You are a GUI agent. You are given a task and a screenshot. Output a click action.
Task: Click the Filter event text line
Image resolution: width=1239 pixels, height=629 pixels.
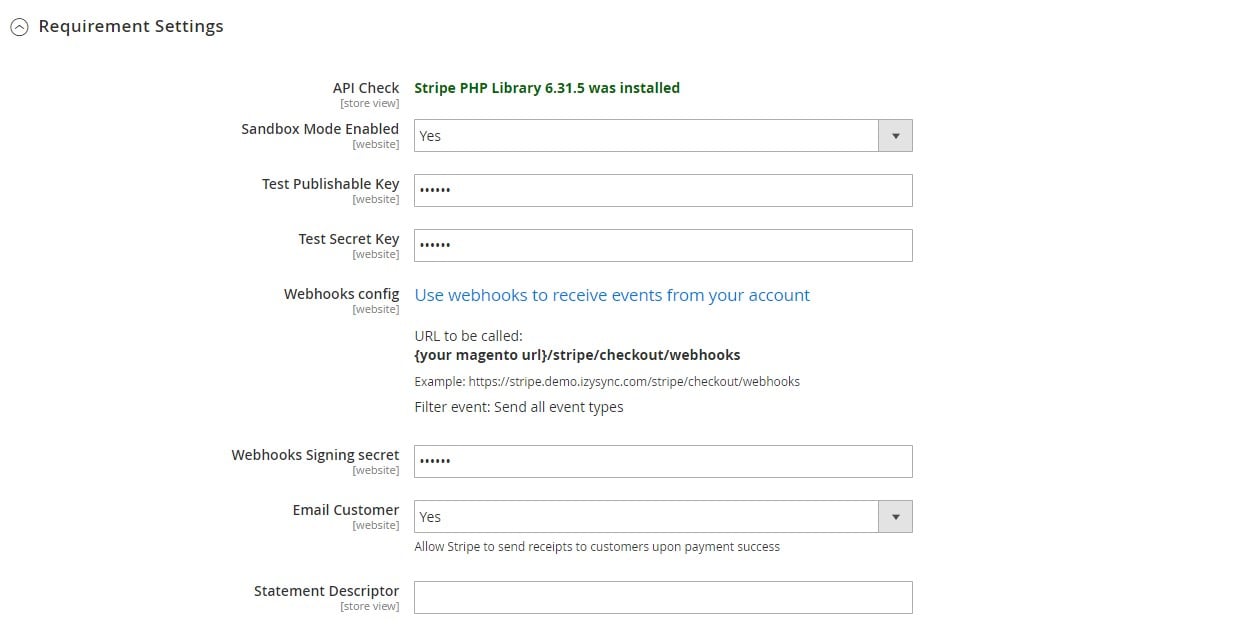coord(519,407)
